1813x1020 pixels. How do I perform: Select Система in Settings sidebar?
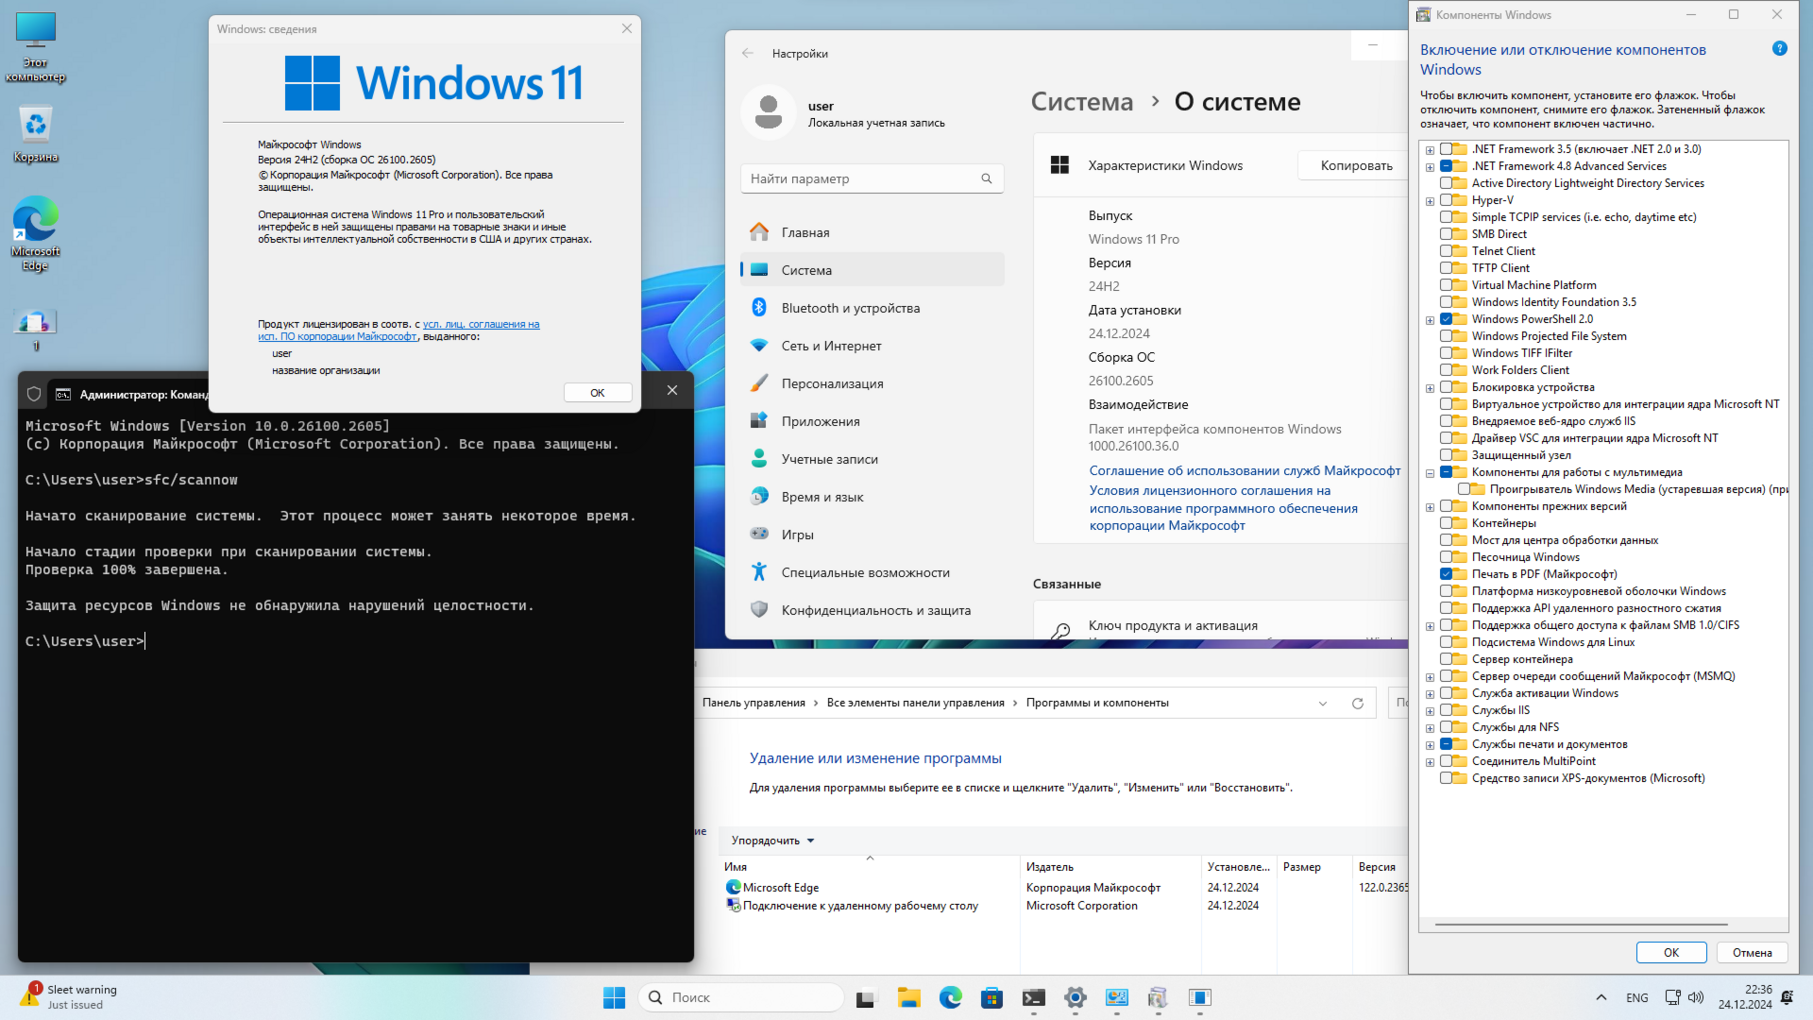[872, 270]
